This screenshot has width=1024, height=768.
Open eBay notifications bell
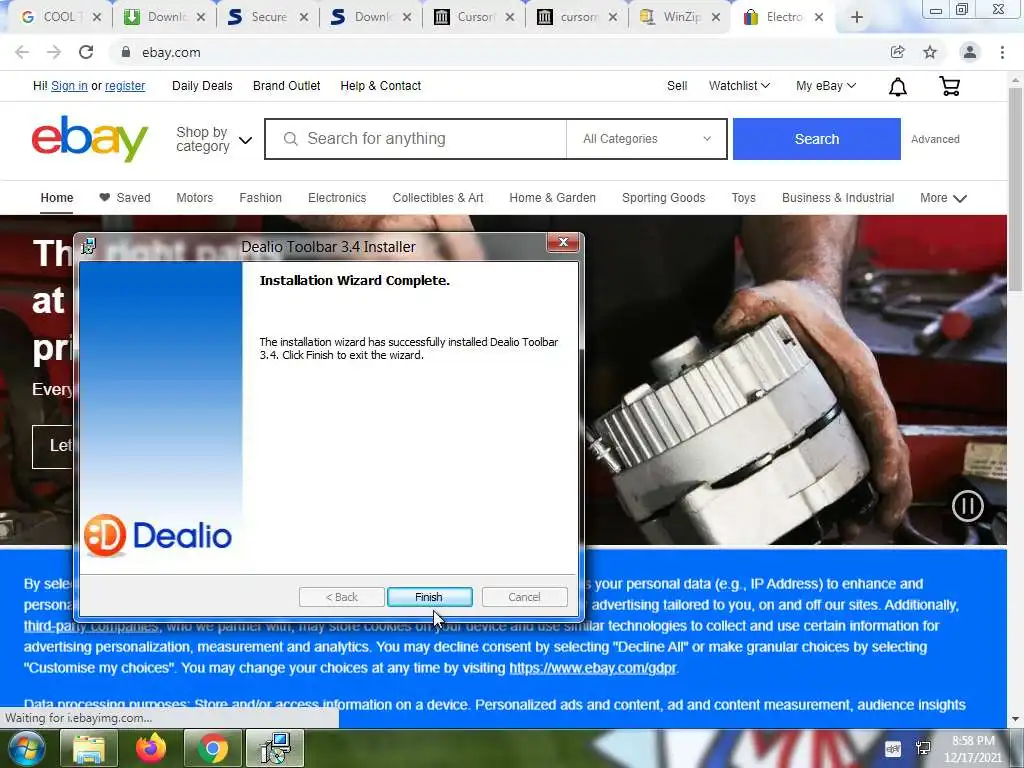coord(898,86)
